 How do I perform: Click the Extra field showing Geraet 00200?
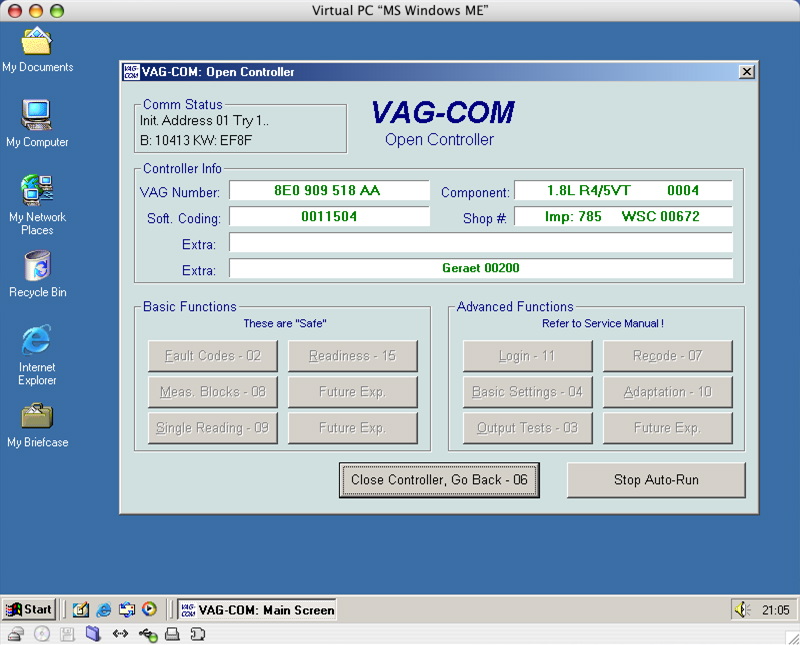[481, 268]
